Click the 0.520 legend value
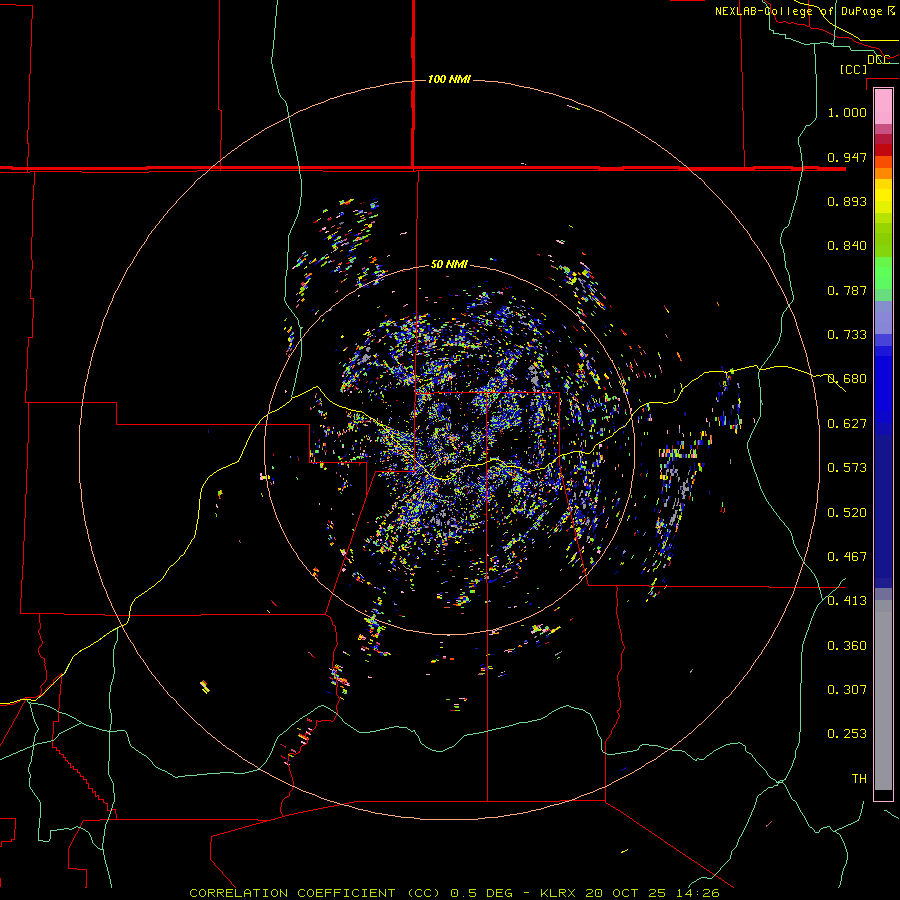Screen dimensions: 900x900 click(x=847, y=513)
